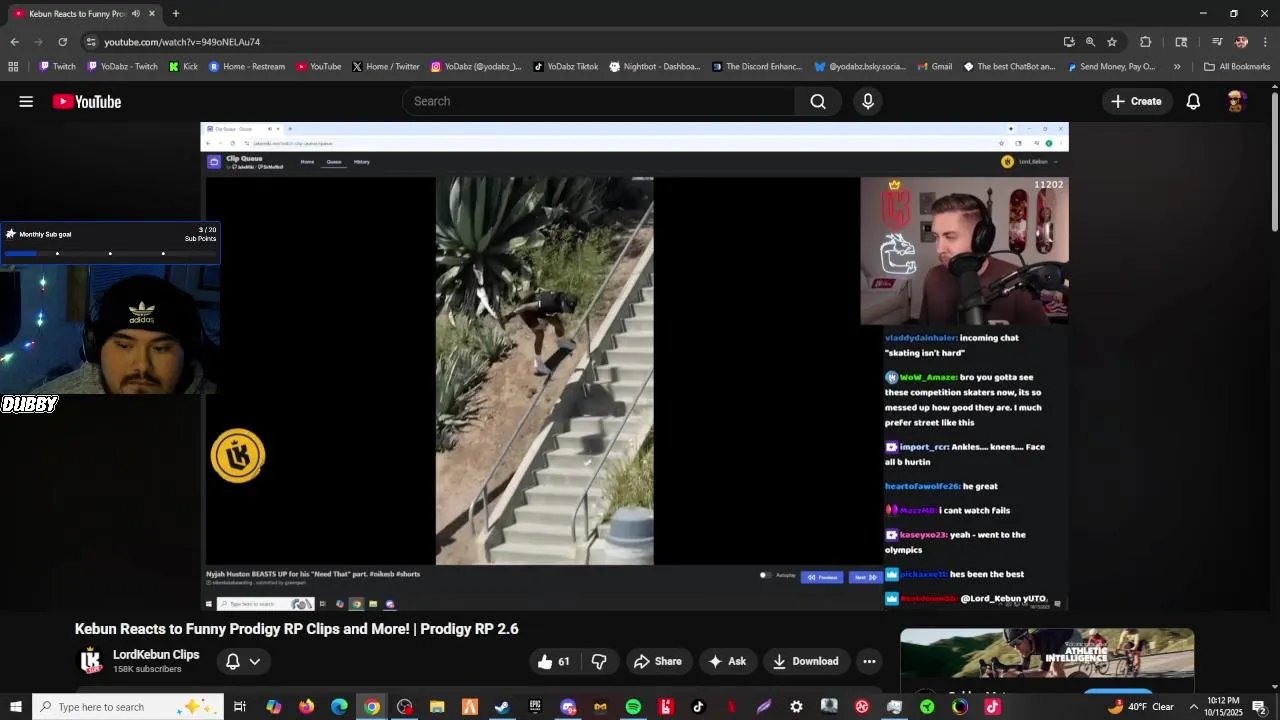This screenshot has width=1280, height=720.
Task: Open Spotify from the taskbar
Action: (x=633, y=707)
